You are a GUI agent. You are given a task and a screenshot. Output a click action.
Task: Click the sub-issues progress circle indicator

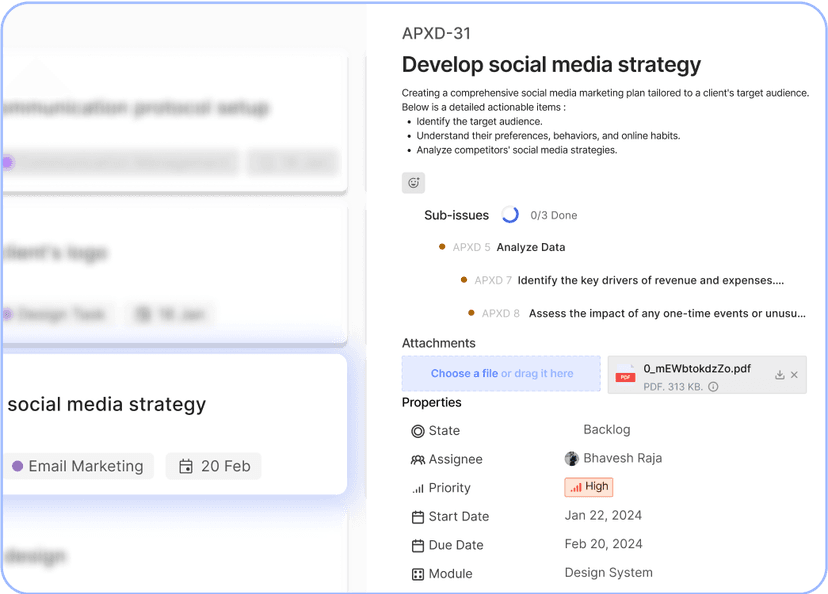pos(510,215)
